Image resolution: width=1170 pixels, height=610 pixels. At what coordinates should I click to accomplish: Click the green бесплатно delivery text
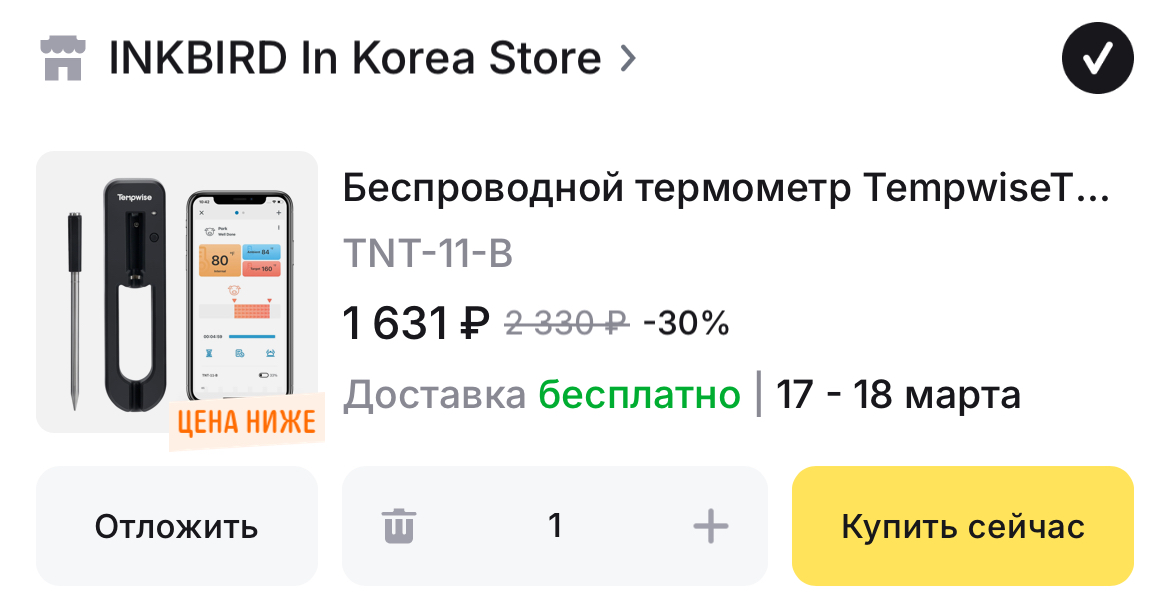click(x=640, y=395)
